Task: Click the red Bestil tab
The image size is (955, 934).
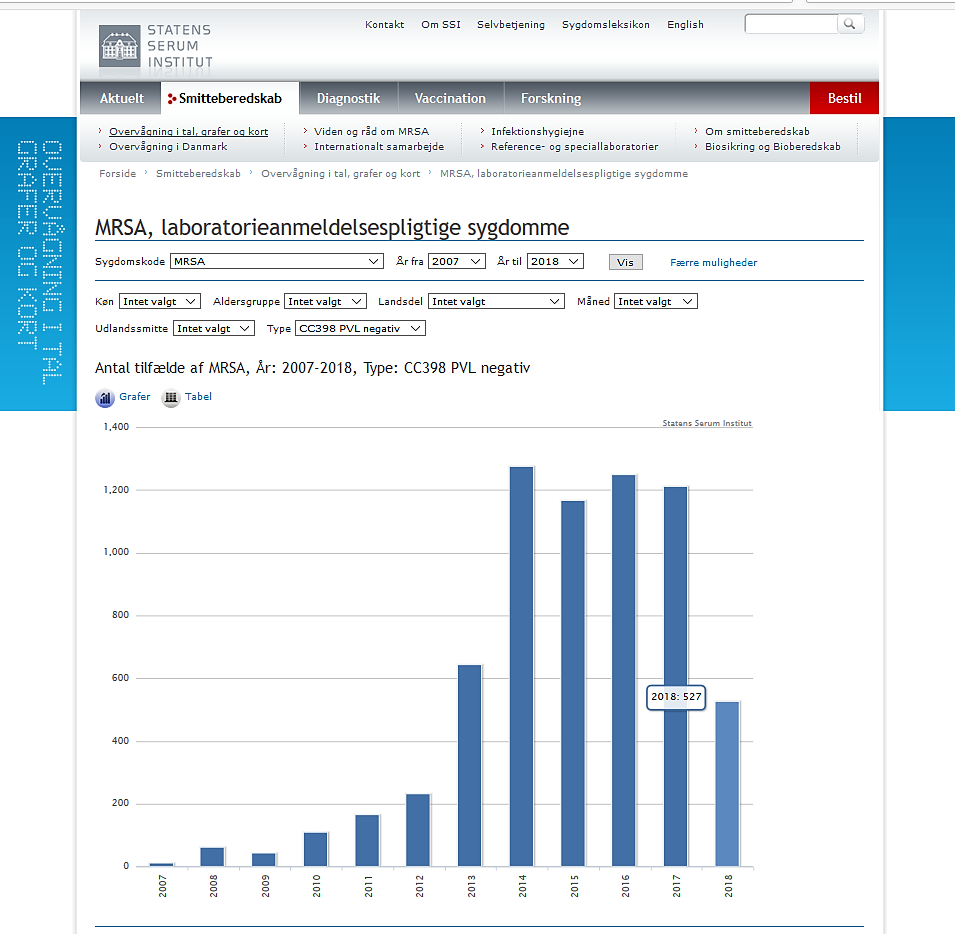Action: (844, 98)
